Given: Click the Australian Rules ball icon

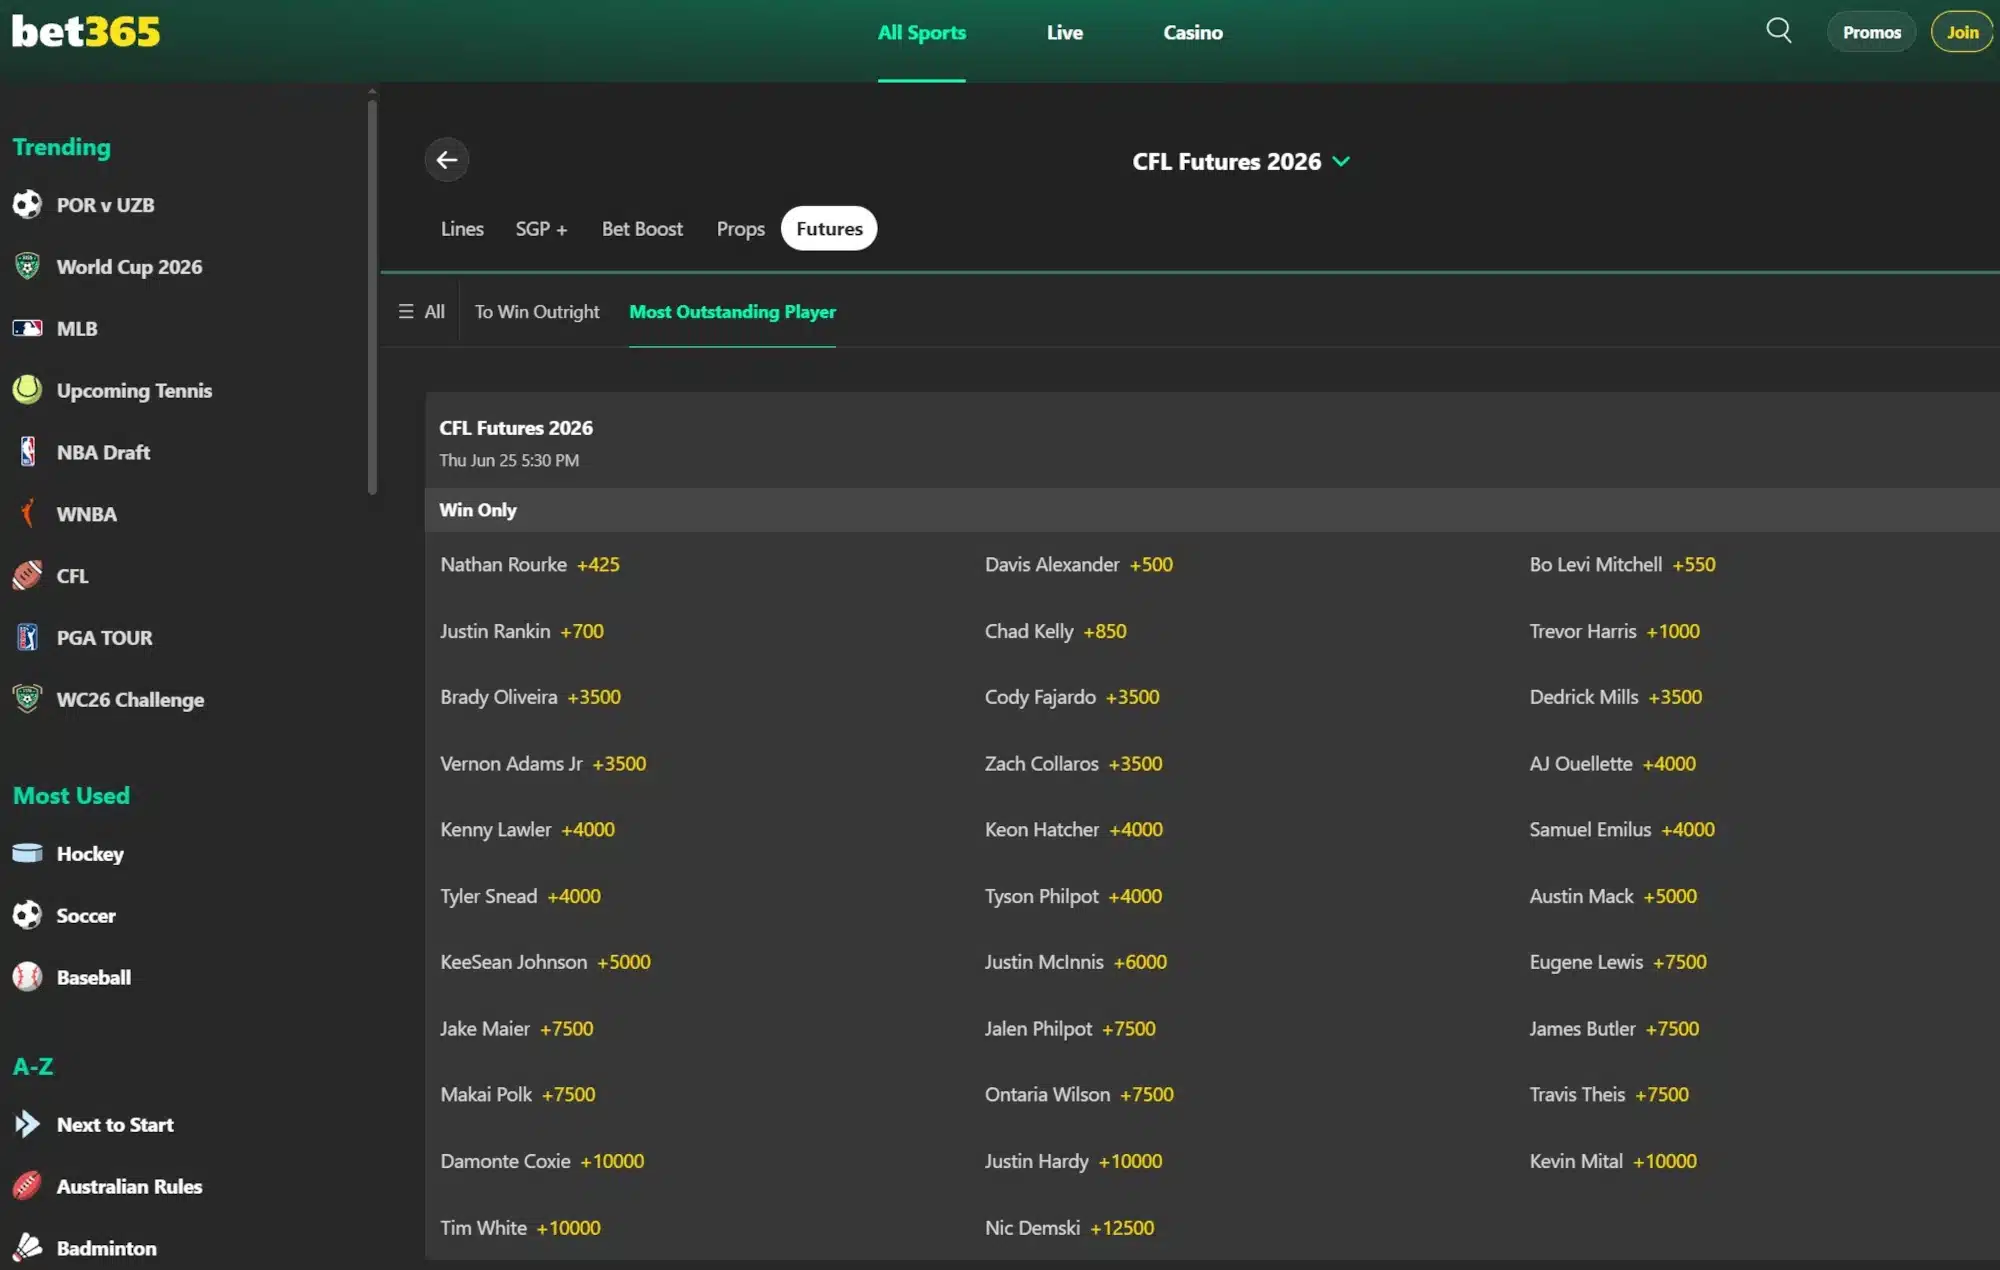Looking at the screenshot, I should coord(27,1186).
